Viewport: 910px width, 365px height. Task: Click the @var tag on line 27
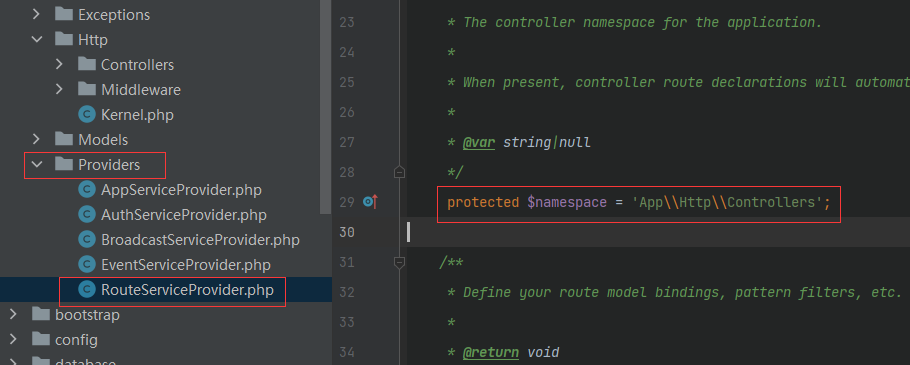(x=479, y=142)
